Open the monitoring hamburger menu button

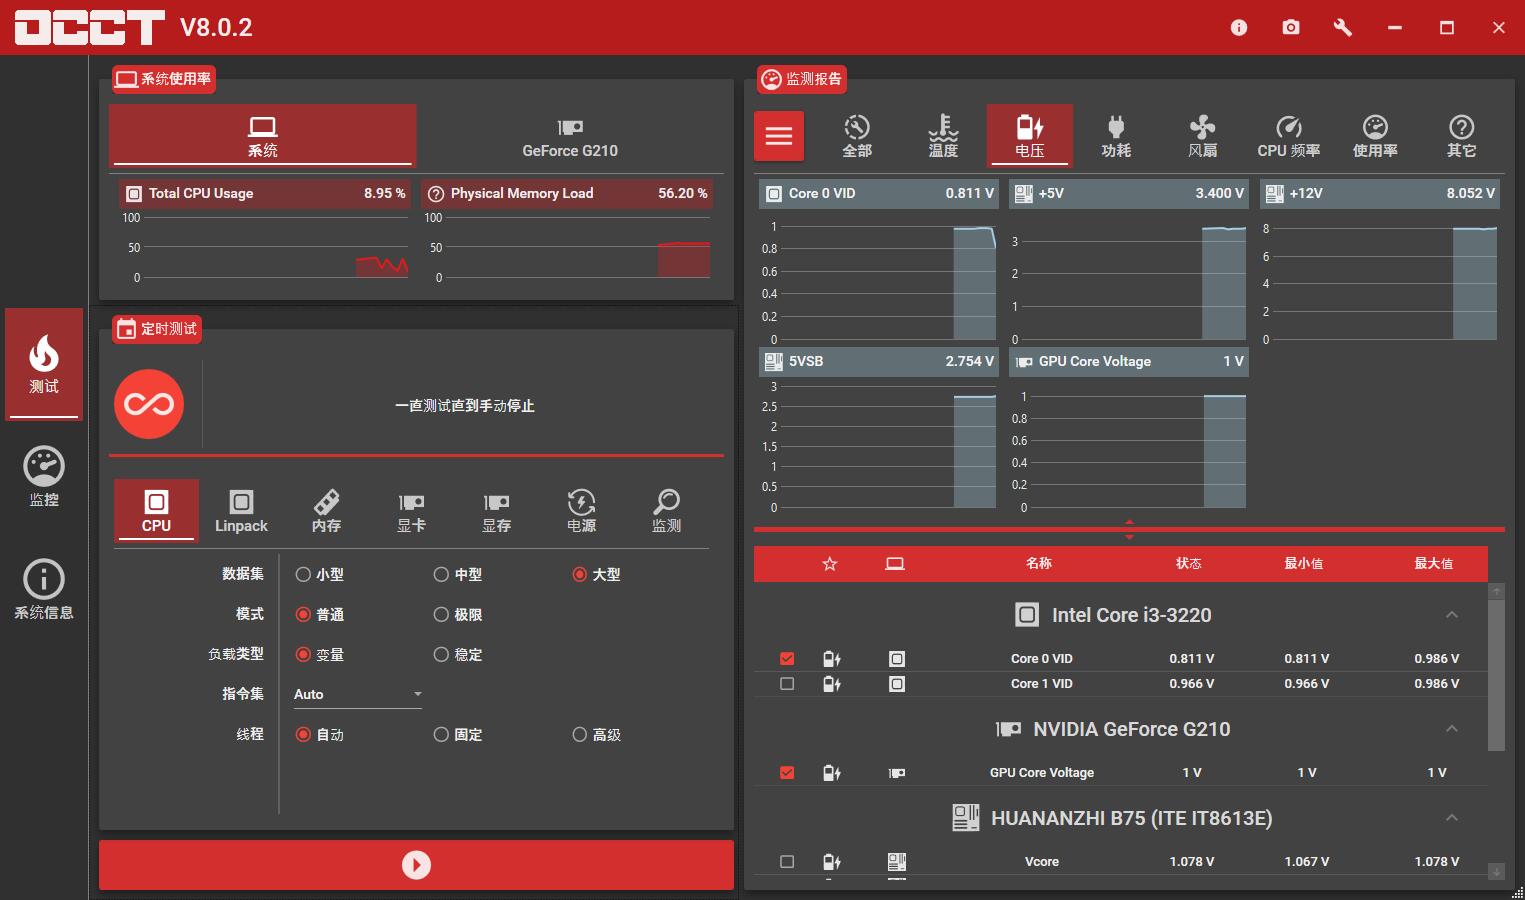pyautogui.click(x=779, y=136)
